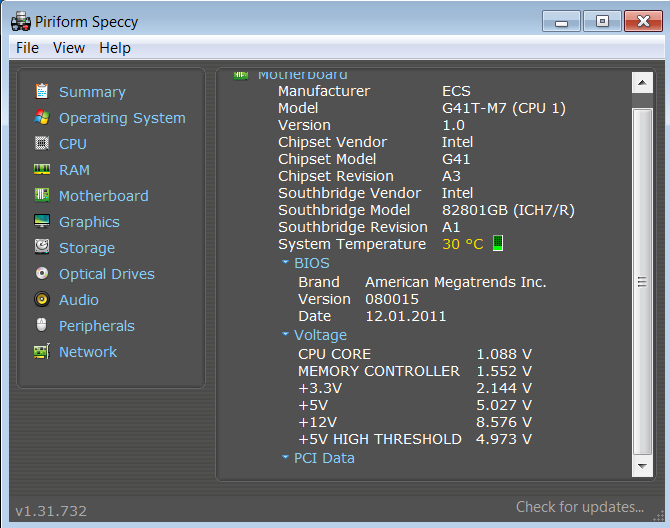
Task: Show the RAM section
Action: pos(74,170)
